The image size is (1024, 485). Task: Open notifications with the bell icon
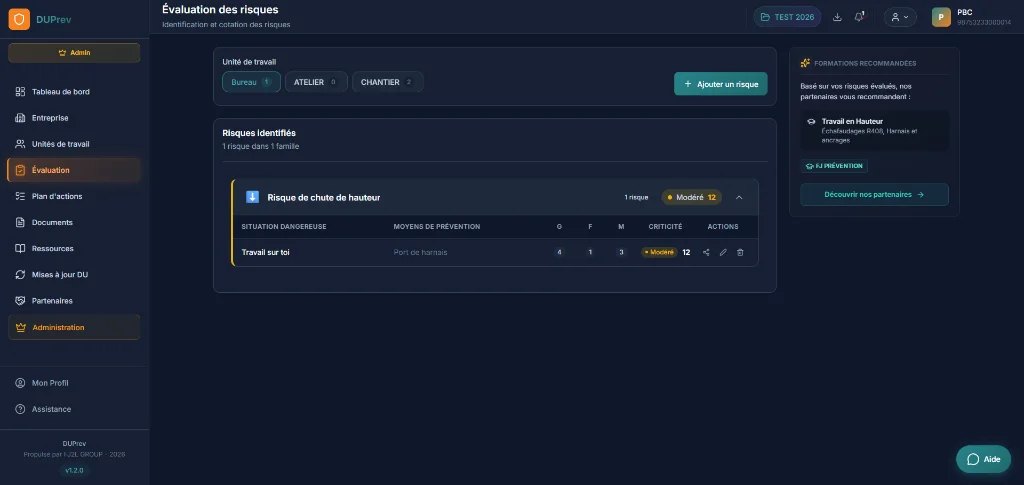[x=859, y=17]
